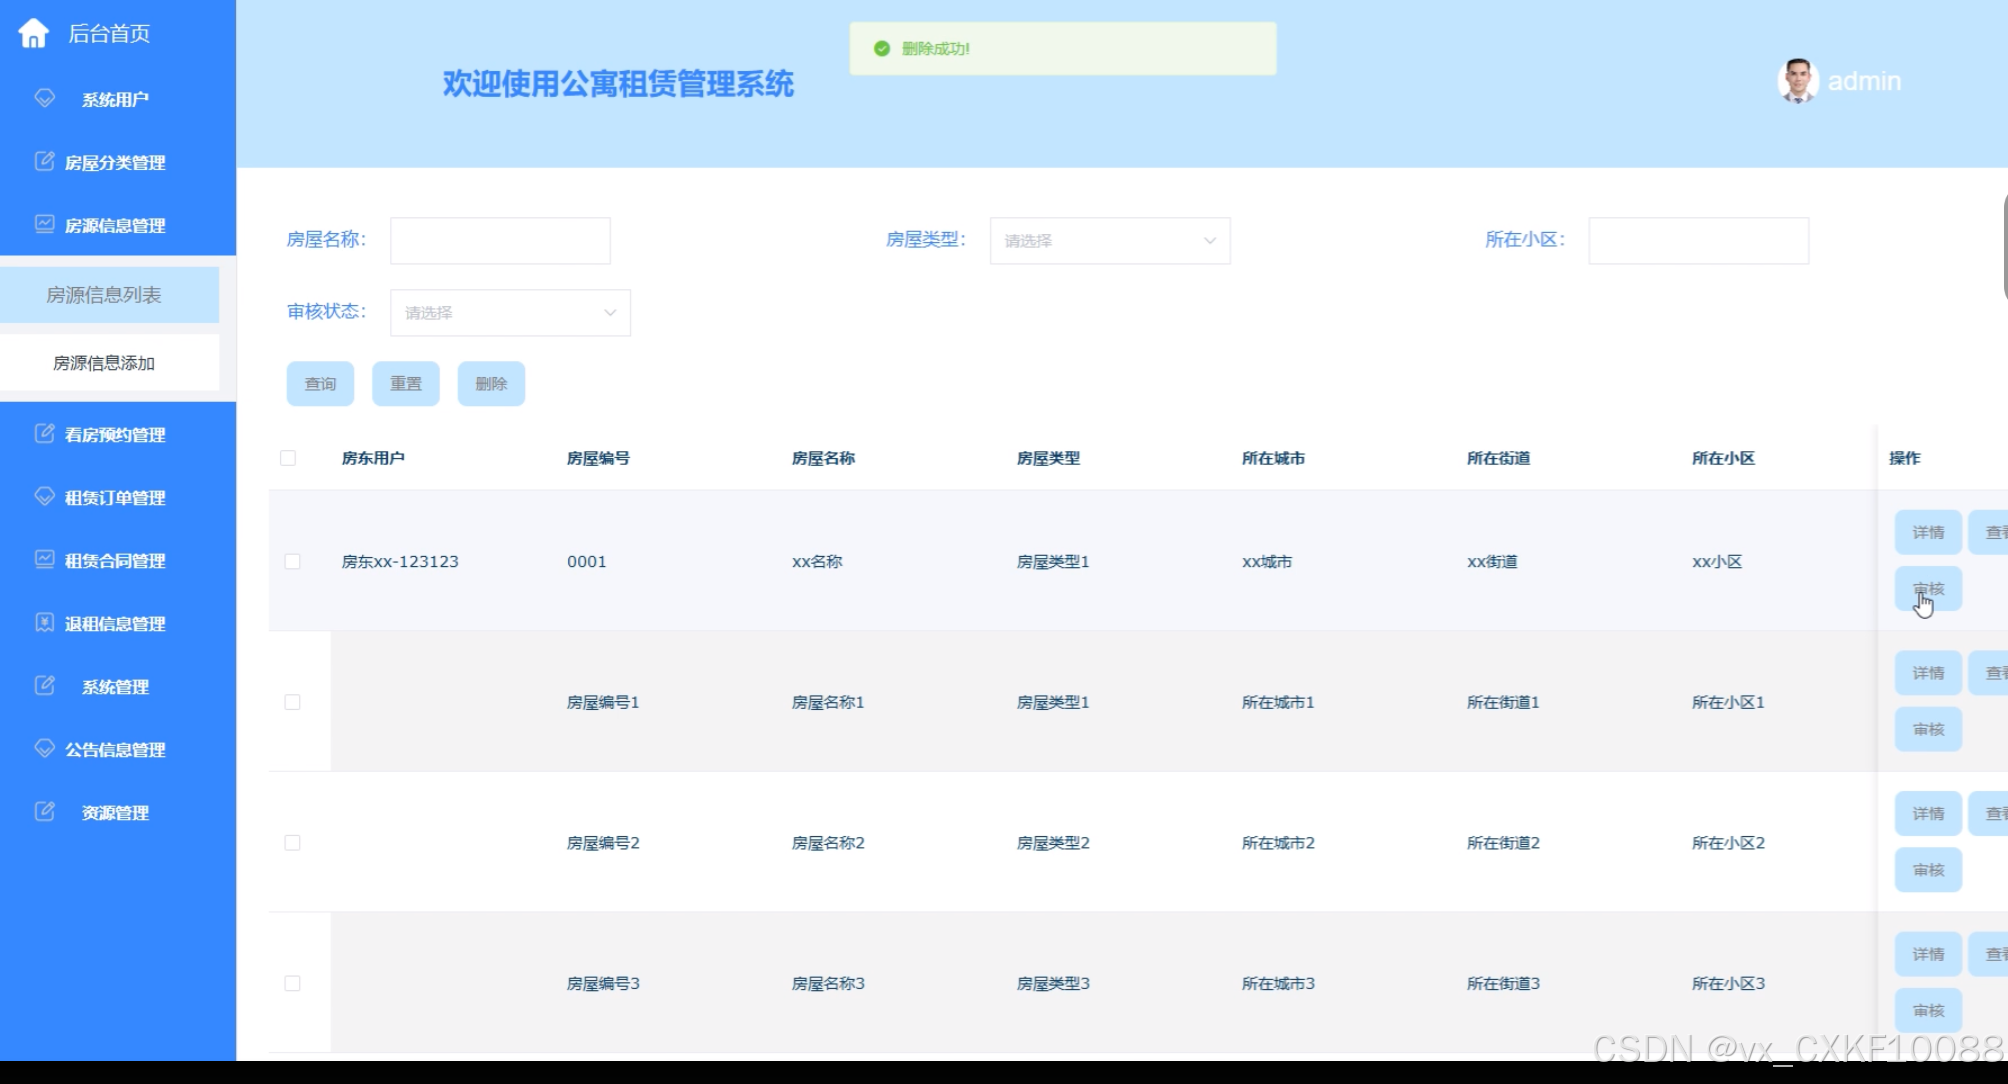Tick the checkbox for 房屋编号2 row

click(x=292, y=843)
